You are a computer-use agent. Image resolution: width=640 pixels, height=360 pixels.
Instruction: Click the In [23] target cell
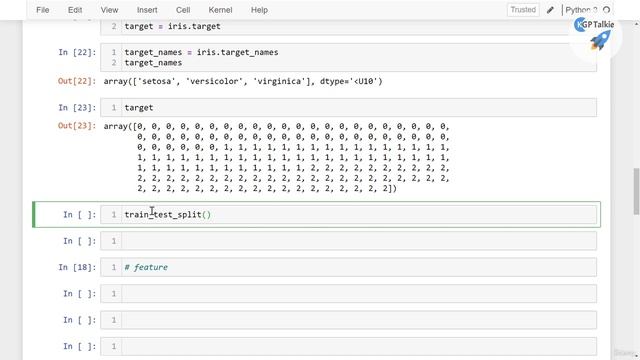[349, 108]
